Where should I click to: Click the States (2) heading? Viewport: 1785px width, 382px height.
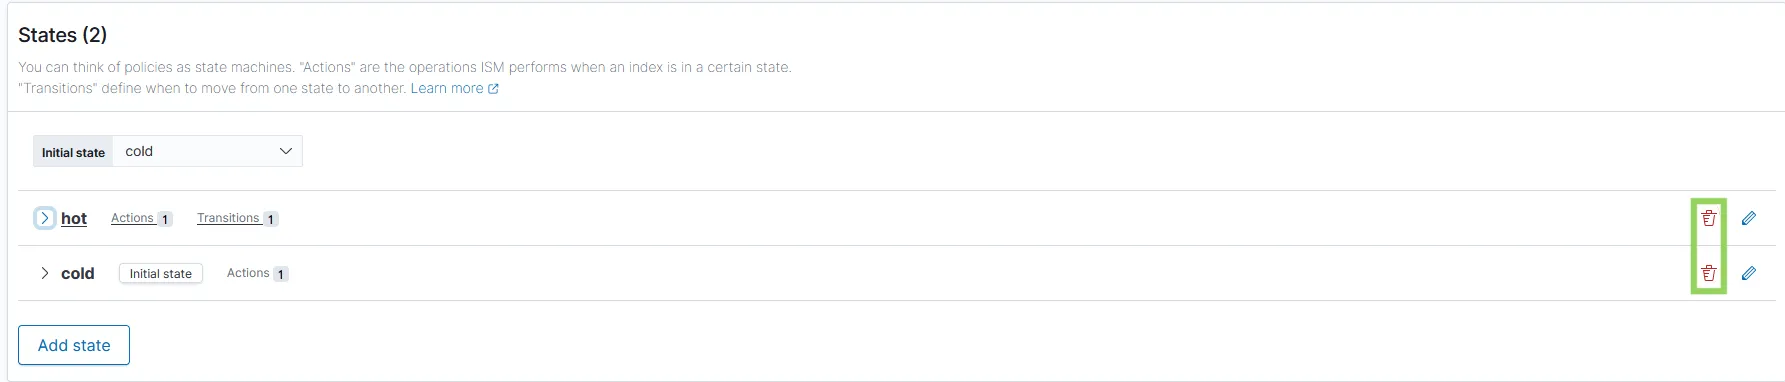coord(62,35)
